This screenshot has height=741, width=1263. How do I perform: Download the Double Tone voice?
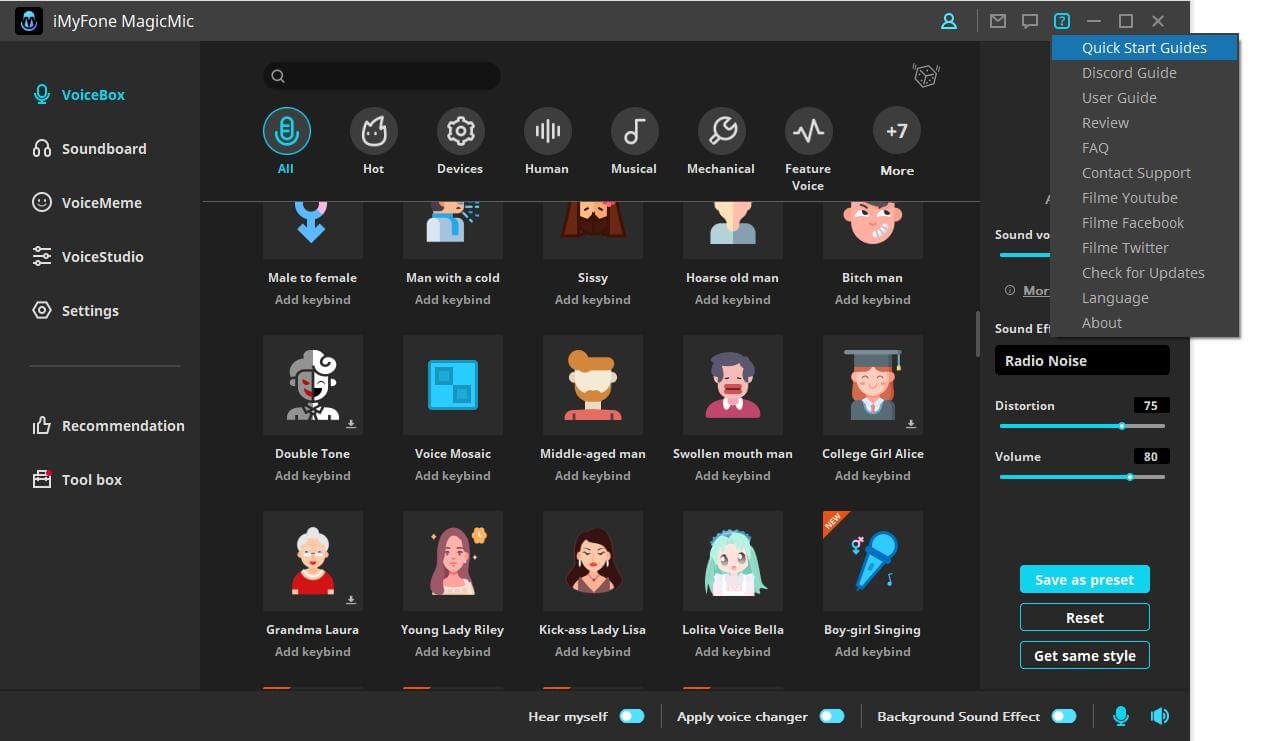(351, 424)
